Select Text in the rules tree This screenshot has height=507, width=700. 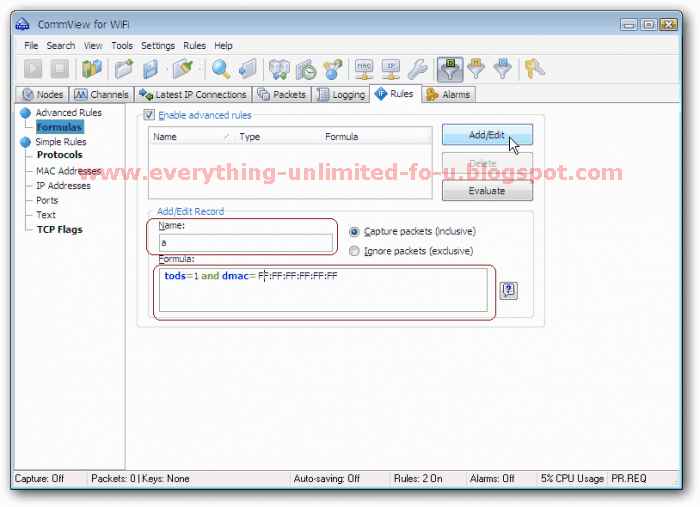point(46,215)
